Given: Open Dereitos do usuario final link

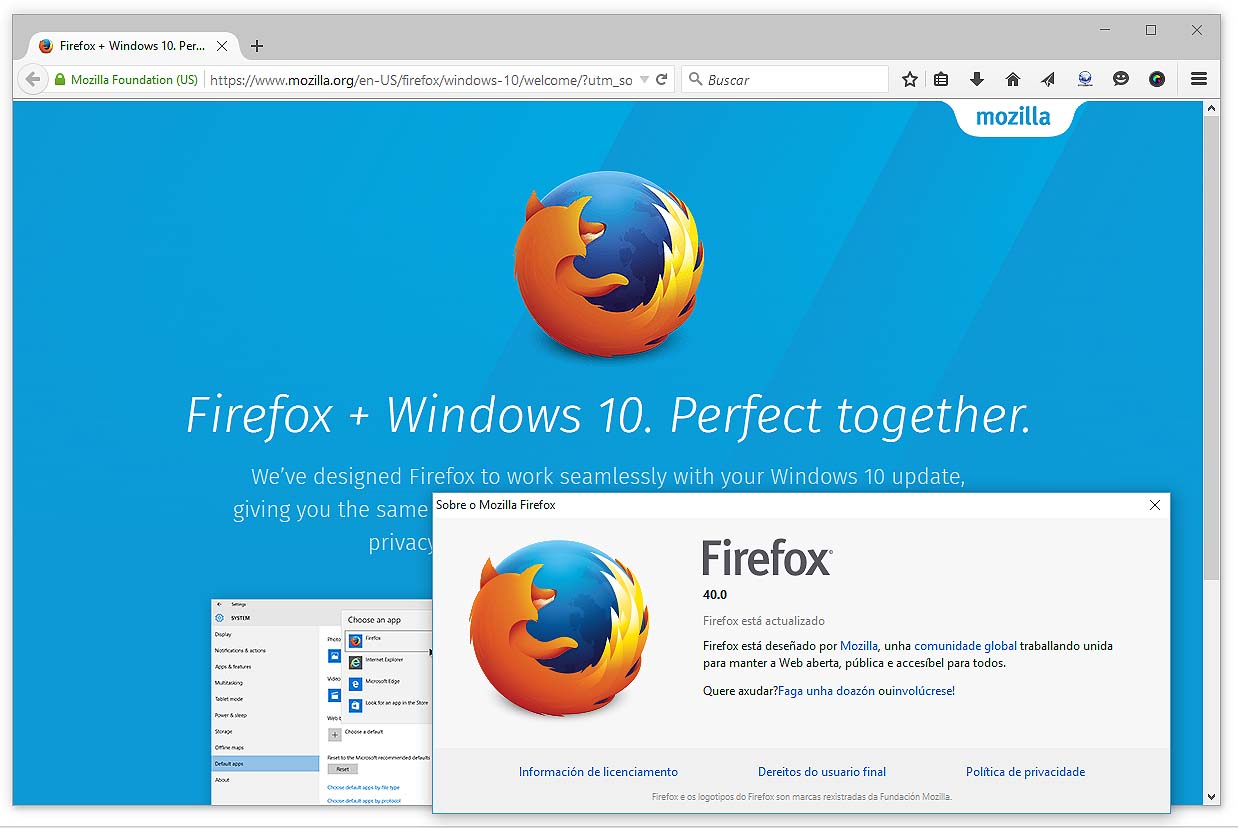Looking at the screenshot, I should point(822,772).
